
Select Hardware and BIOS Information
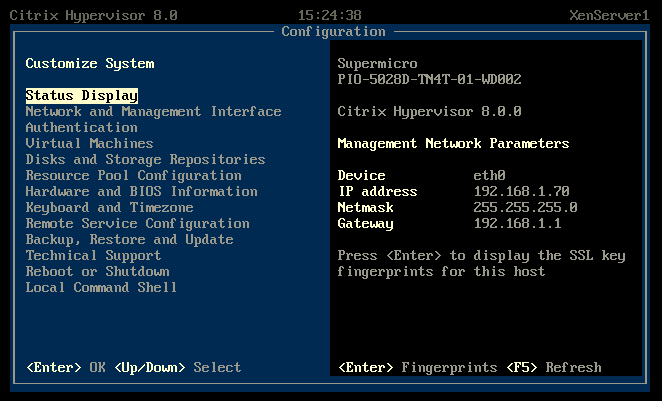point(141,191)
